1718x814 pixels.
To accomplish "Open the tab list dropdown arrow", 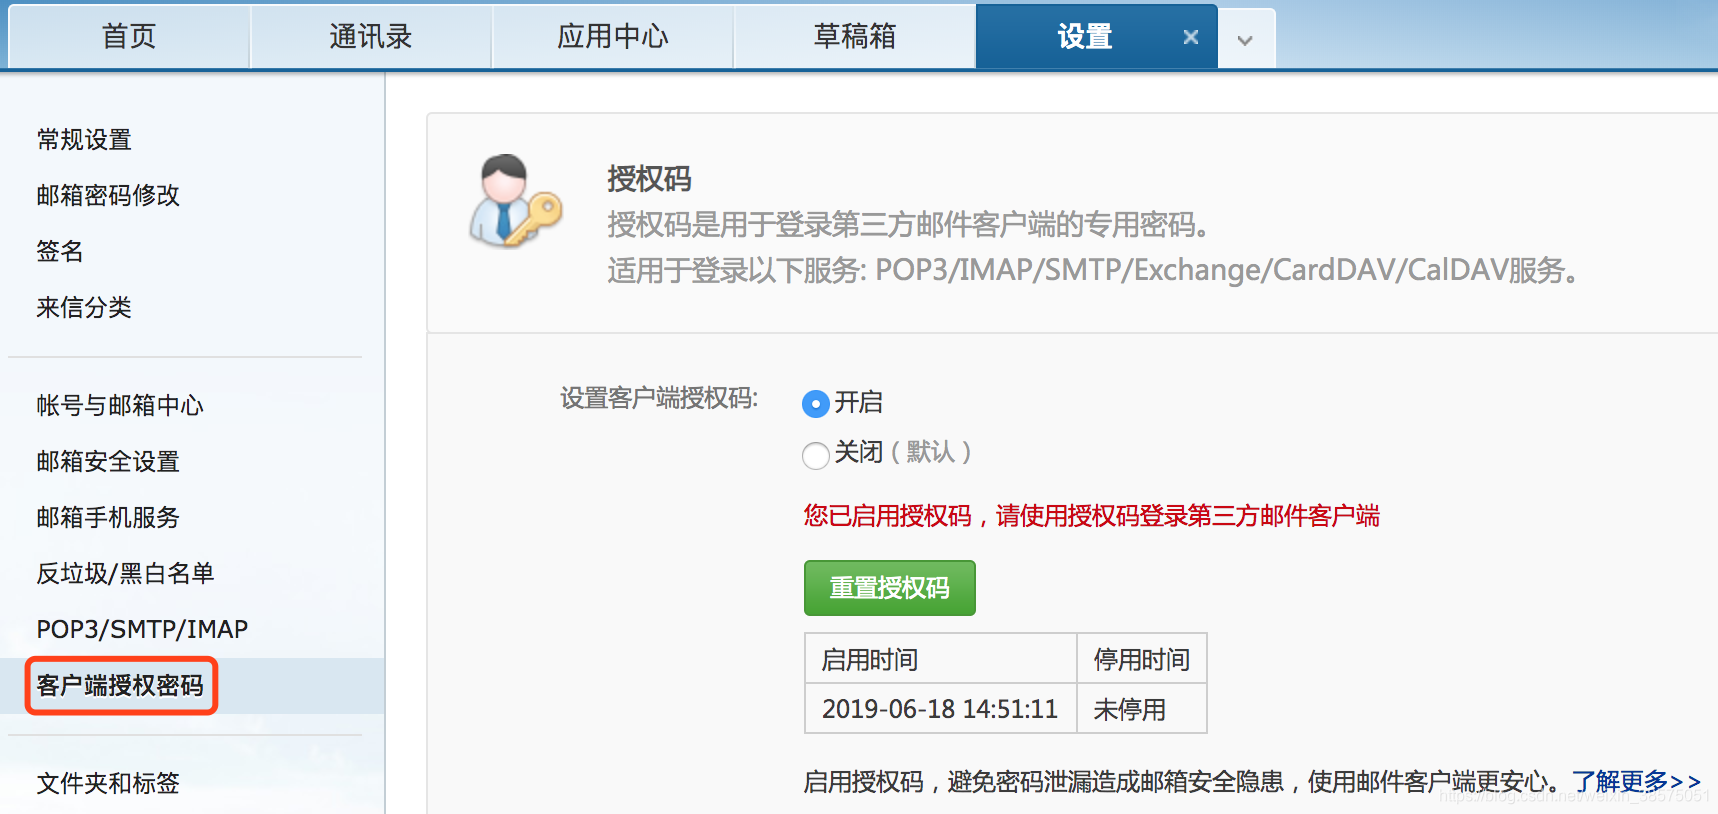I will 1245,40.
